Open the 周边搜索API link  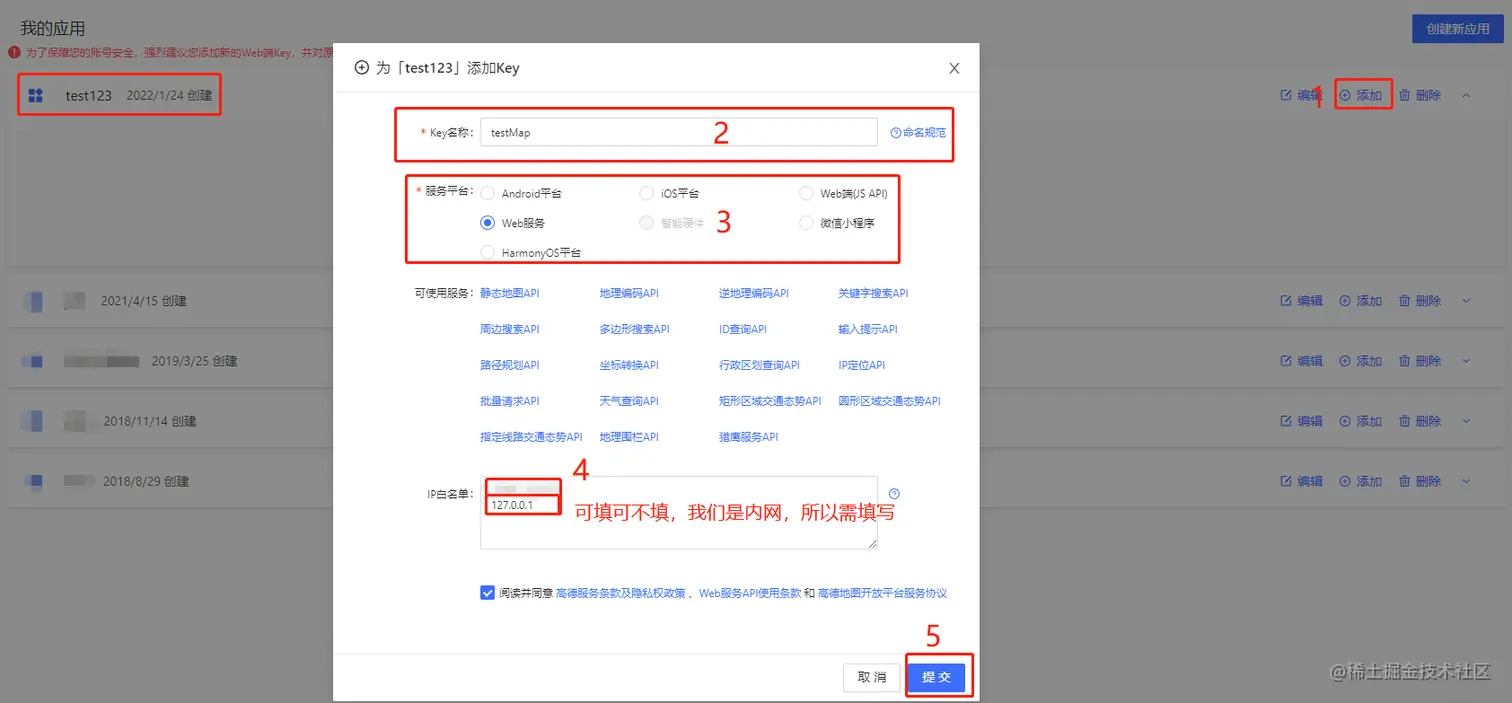click(510, 329)
